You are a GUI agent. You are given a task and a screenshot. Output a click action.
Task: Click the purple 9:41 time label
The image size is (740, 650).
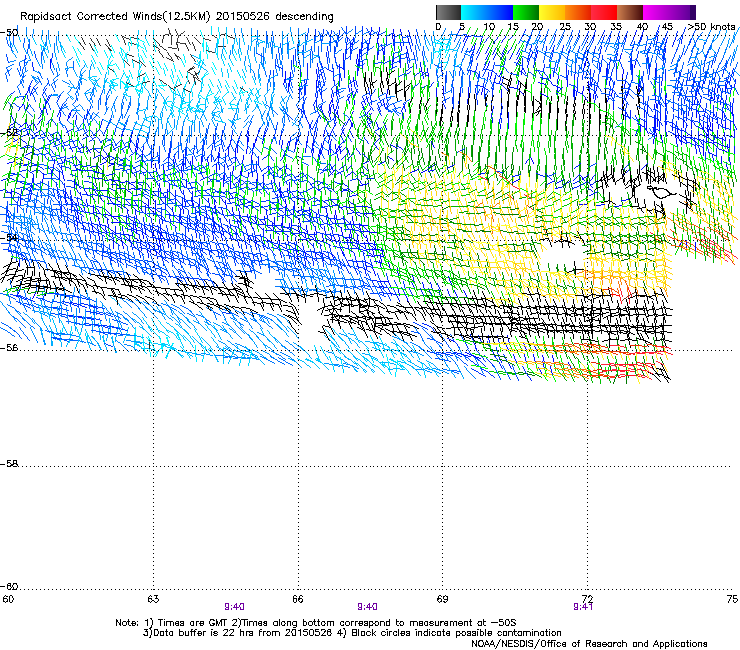[583, 607]
